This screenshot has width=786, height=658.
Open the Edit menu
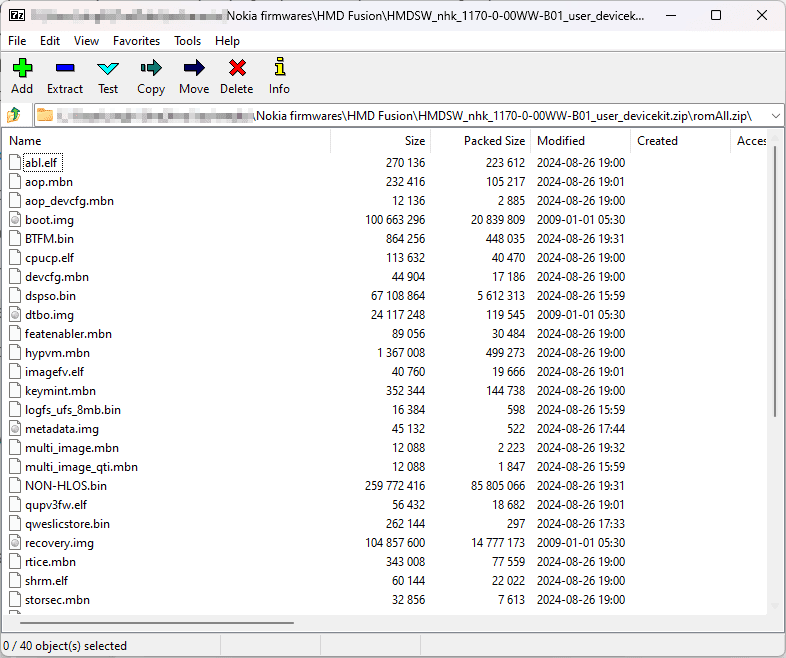coord(50,41)
